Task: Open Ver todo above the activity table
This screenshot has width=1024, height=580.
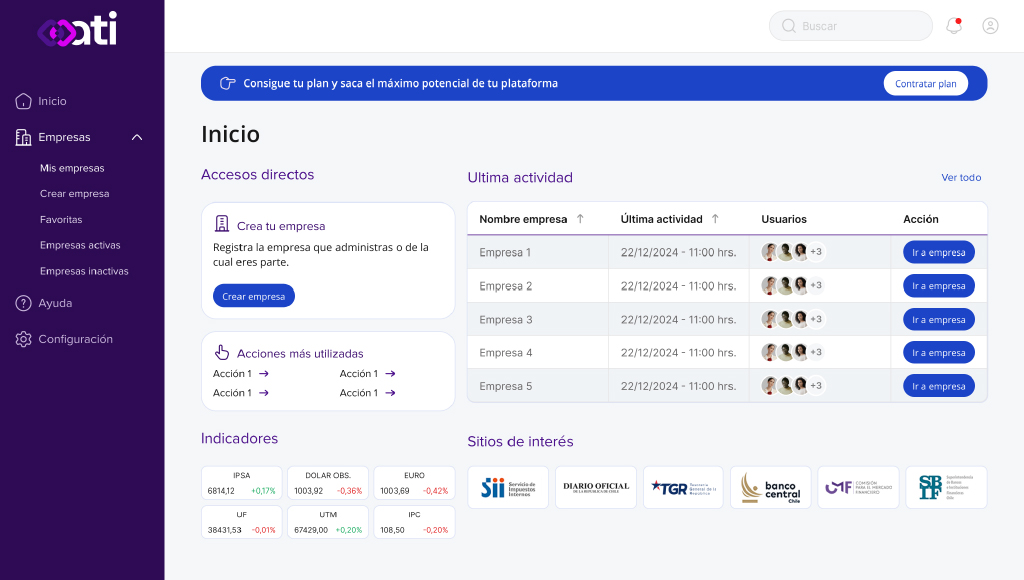Action: click(961, 177)
